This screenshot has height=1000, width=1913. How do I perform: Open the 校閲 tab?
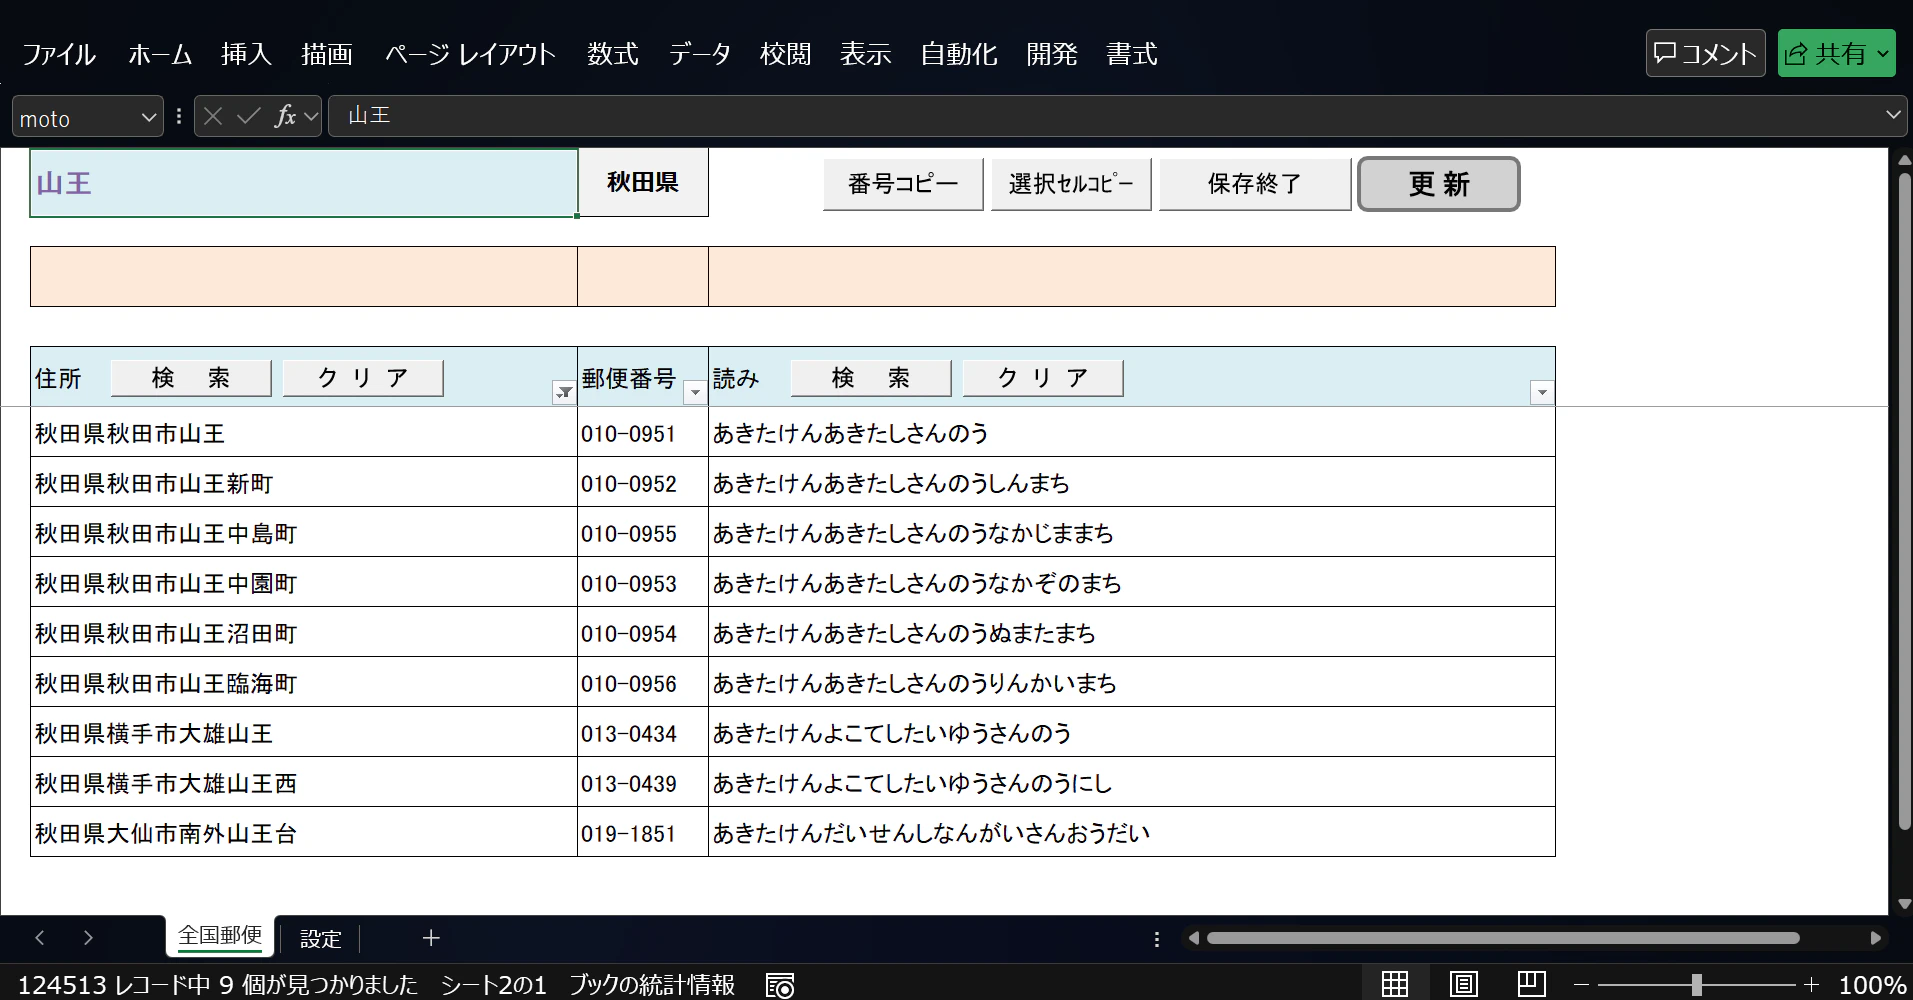pos(785,54)
